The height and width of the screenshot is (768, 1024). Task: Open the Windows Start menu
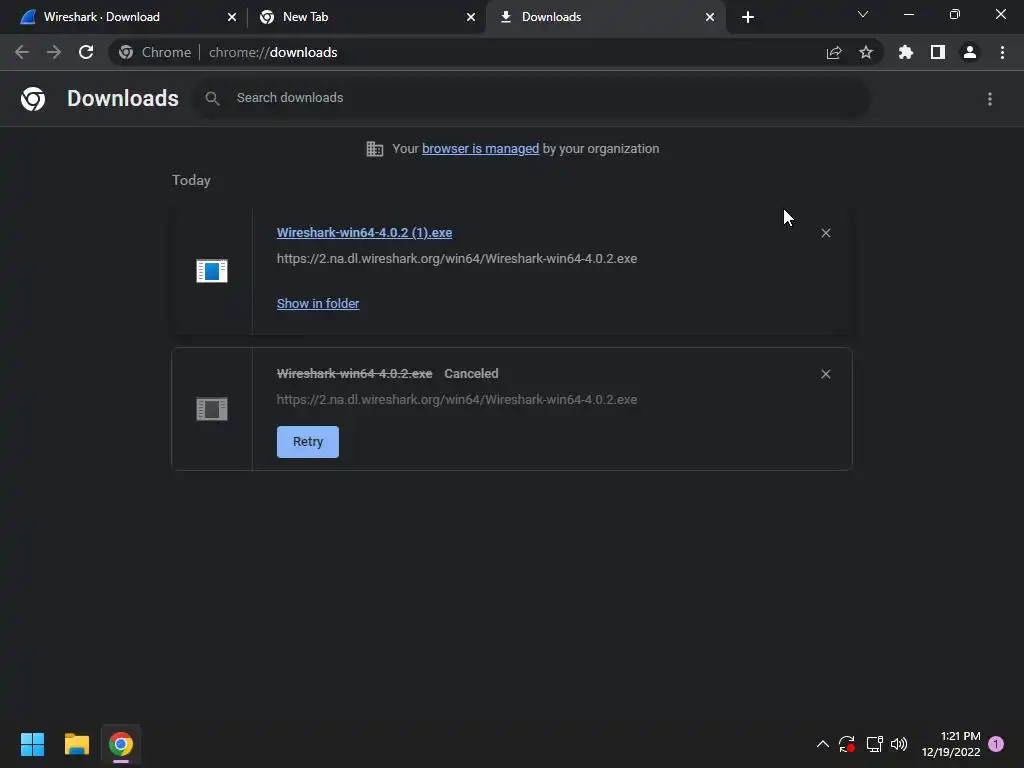click(x=32, y=744)
